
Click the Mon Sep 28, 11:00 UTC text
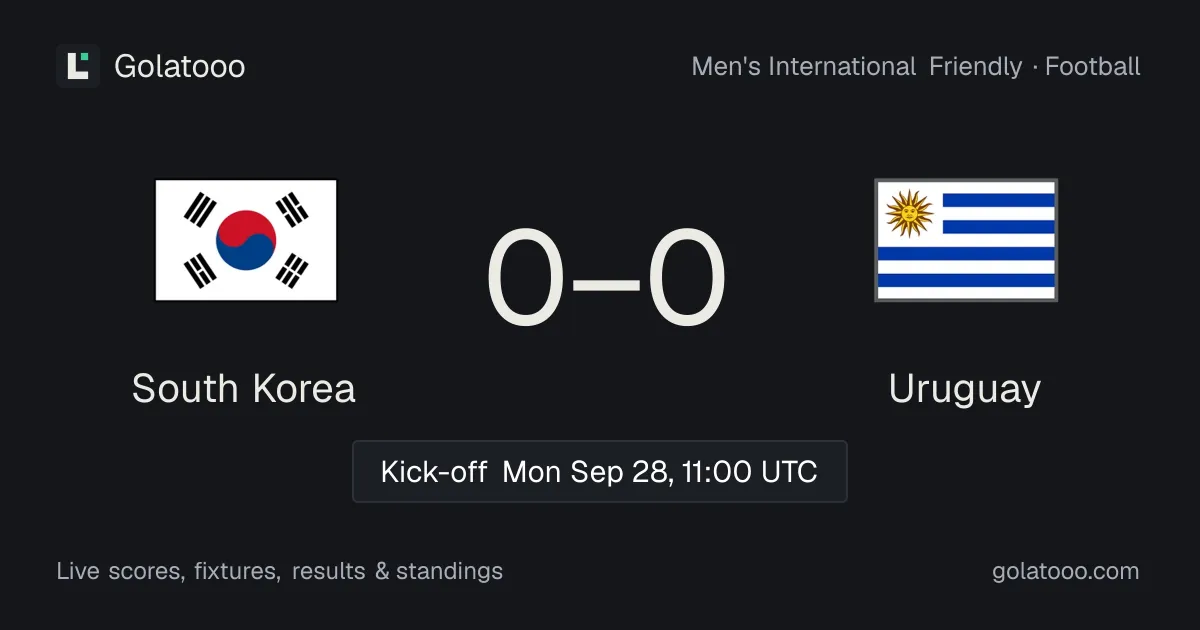tap(660, 471)
